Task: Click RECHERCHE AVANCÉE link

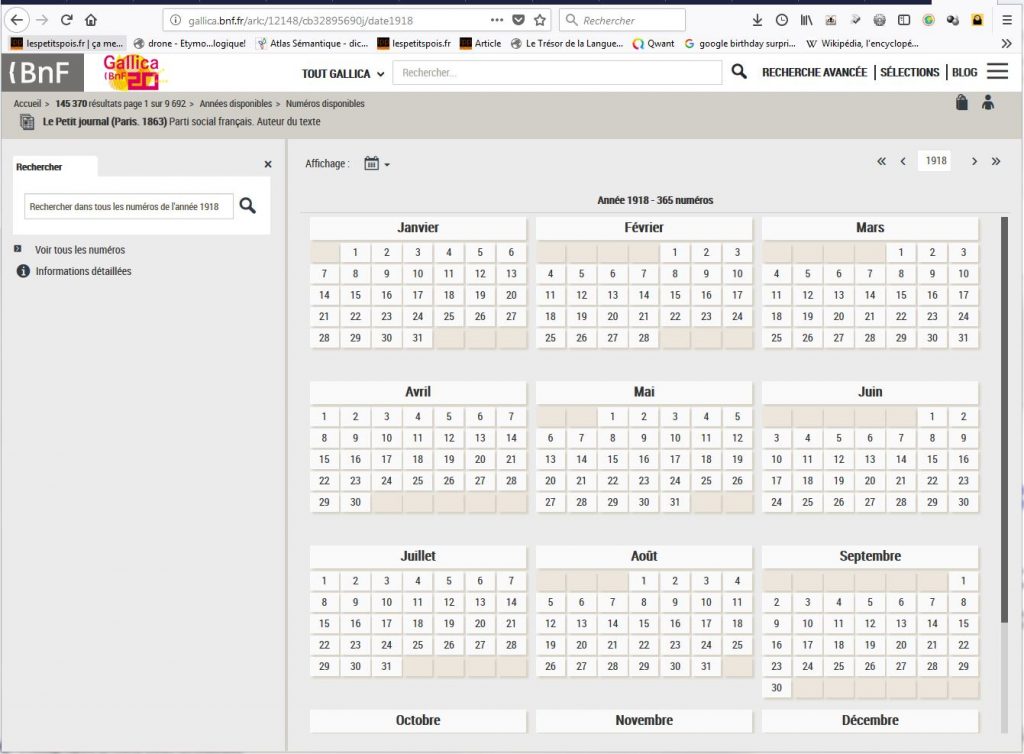Action: pyautogui.click(x=814, y=72)
